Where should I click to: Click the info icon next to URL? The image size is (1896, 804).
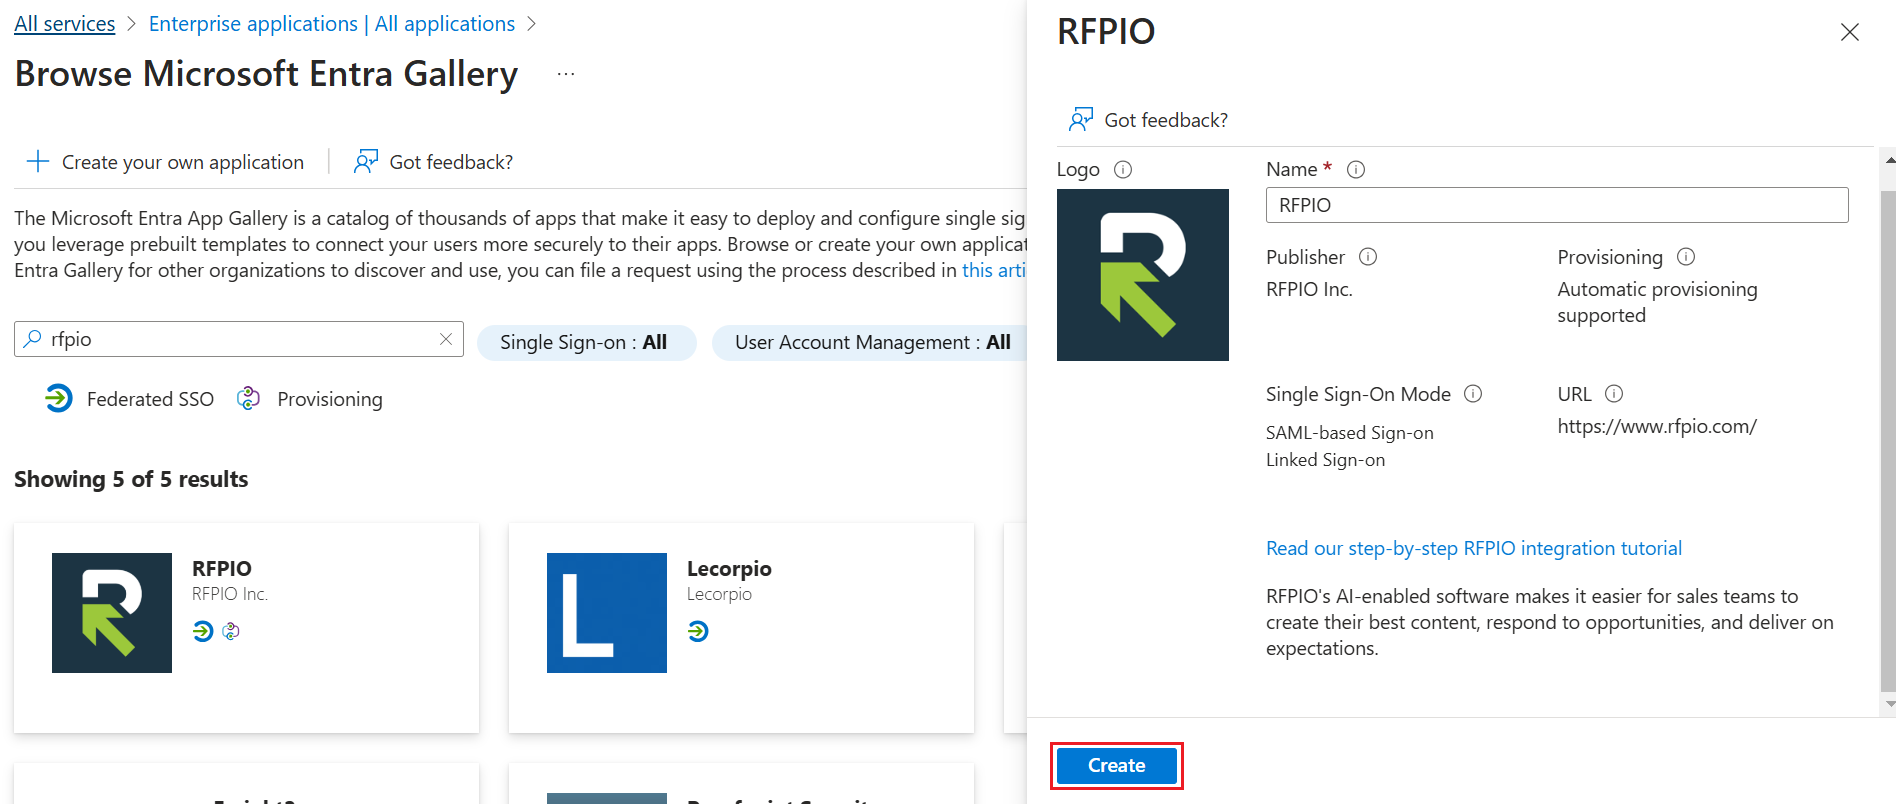tap(1614, 394)
